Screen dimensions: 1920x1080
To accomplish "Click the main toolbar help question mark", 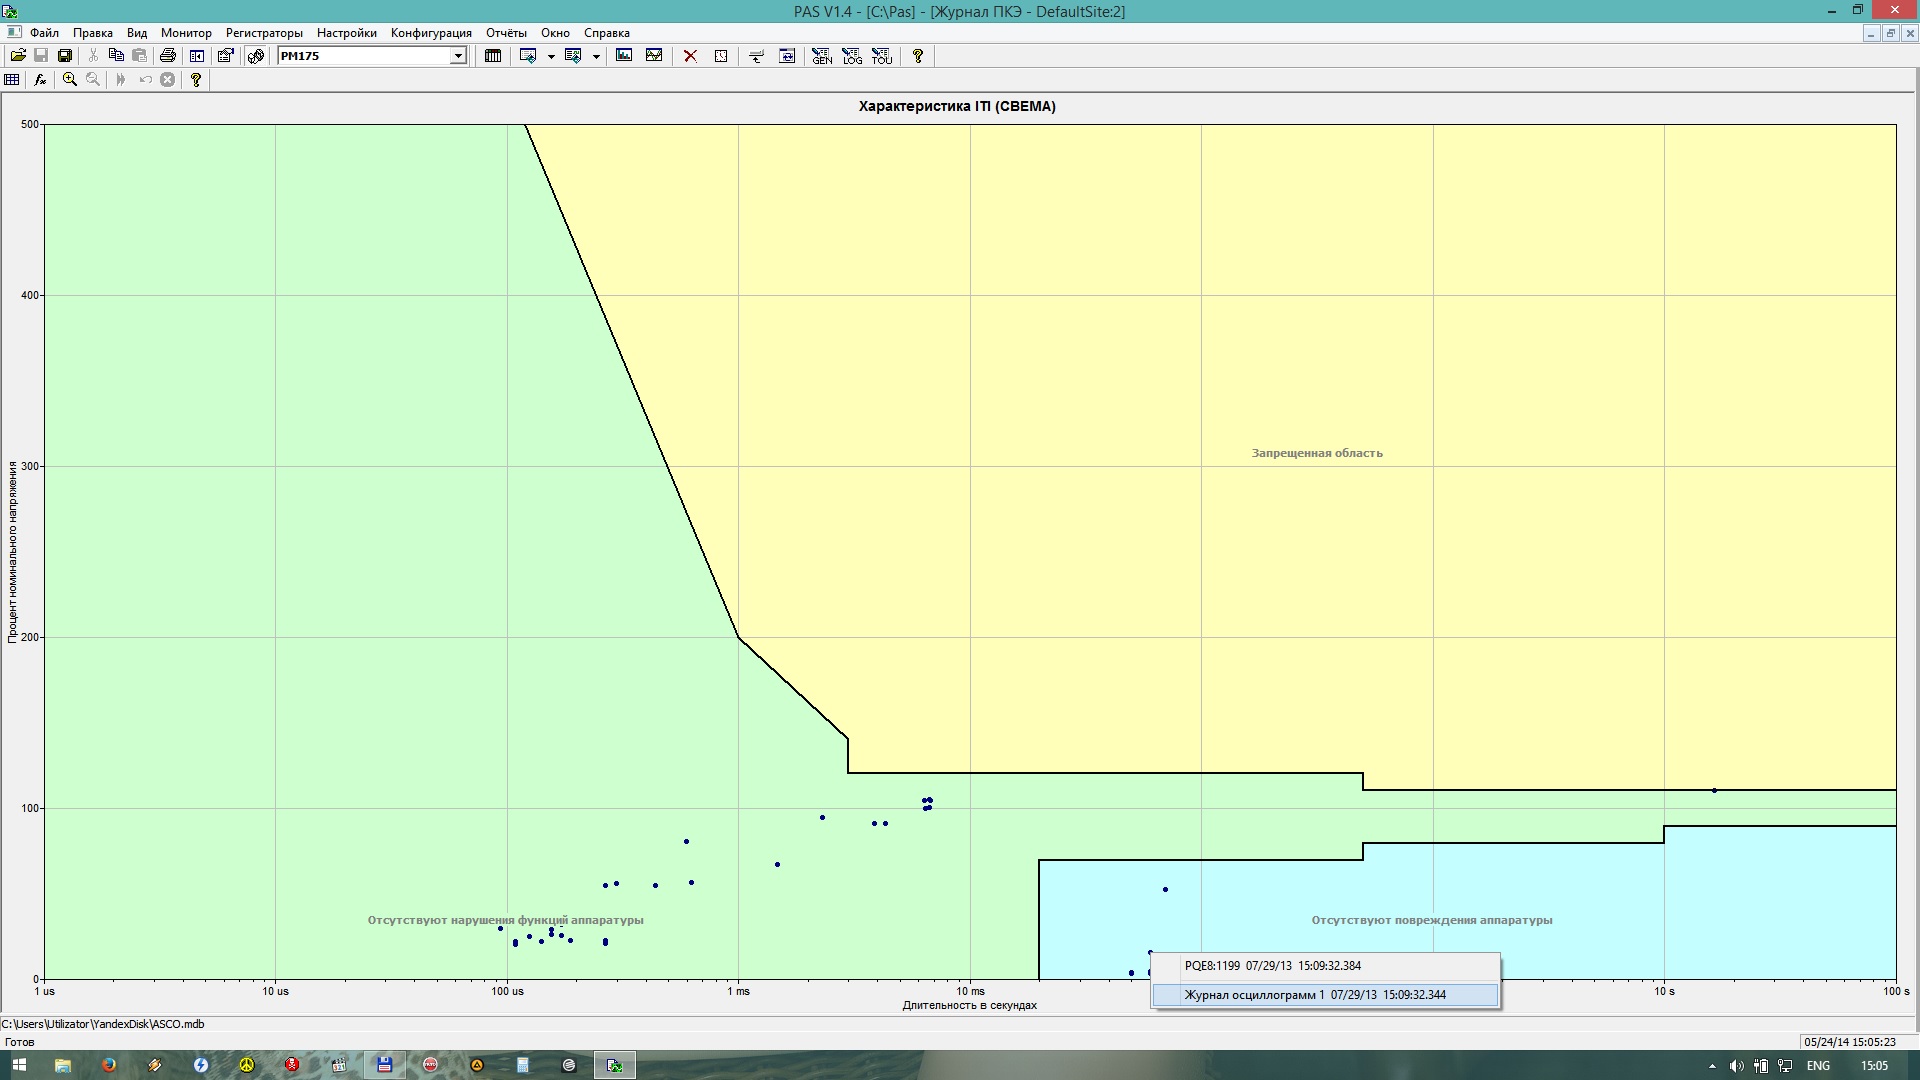I will pos(918,56).
